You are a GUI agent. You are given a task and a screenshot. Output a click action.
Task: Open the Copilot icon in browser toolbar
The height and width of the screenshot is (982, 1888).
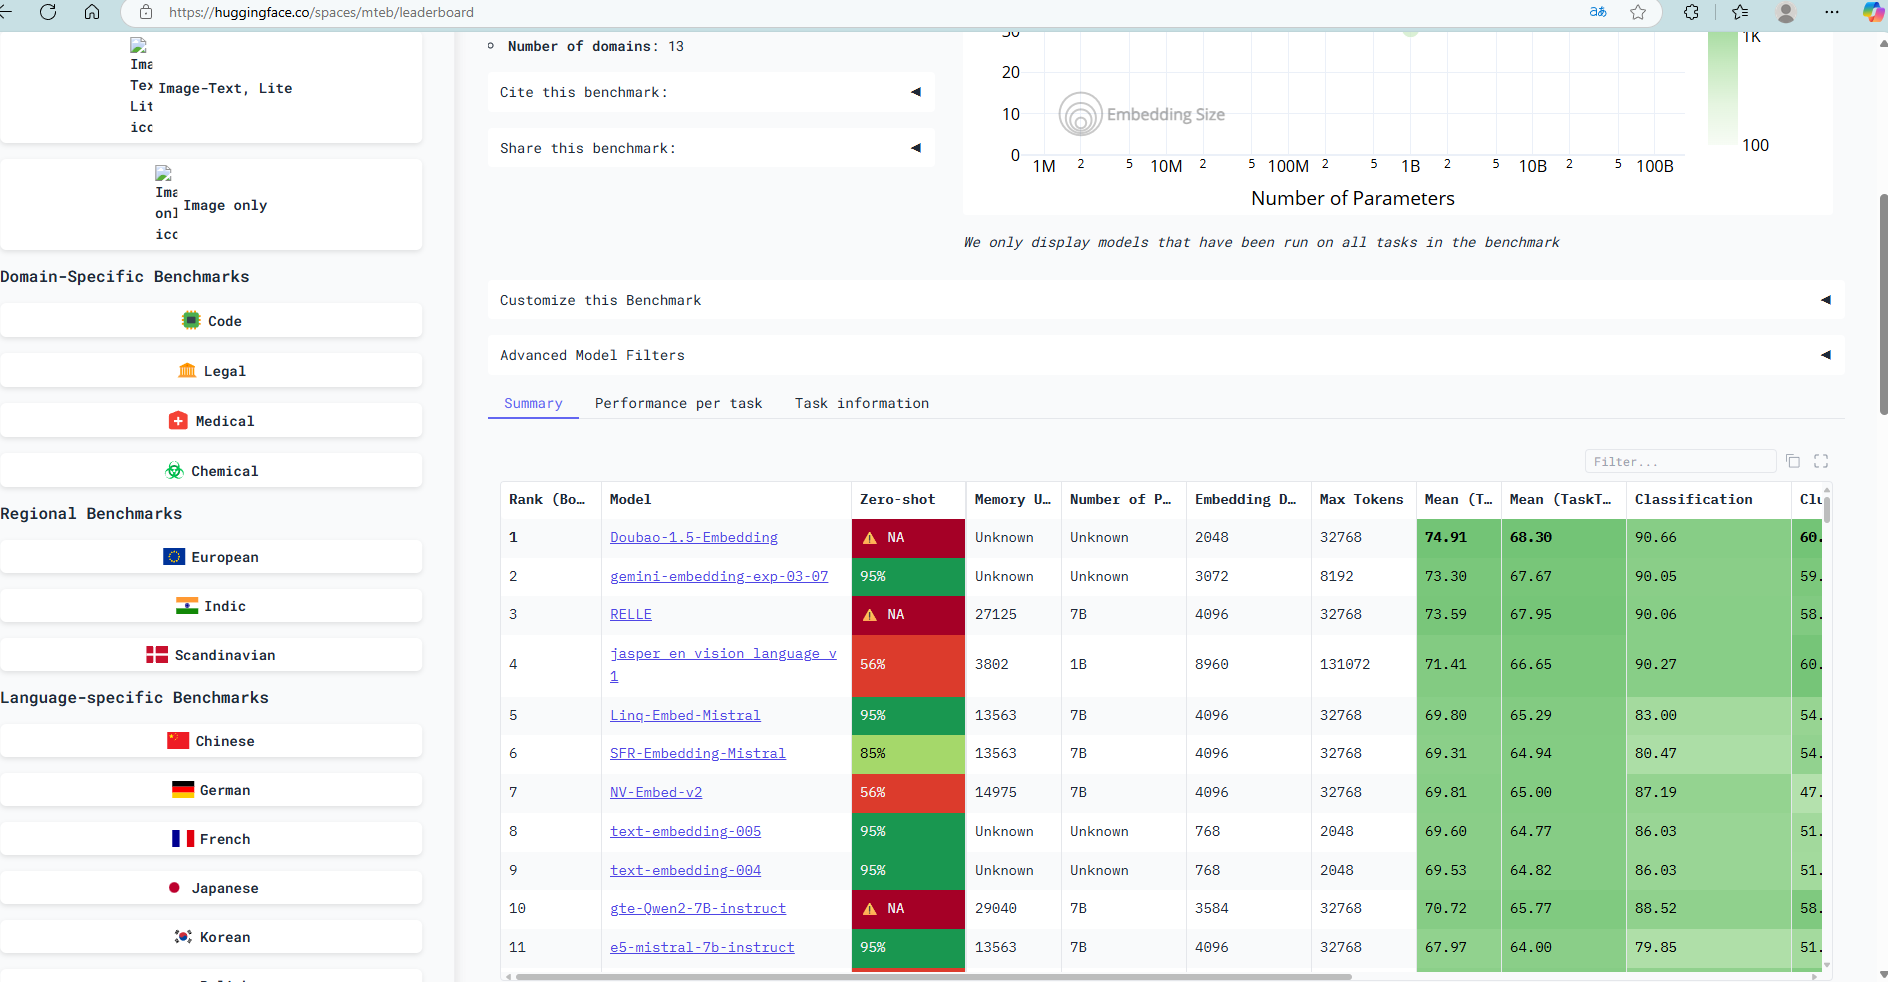(1873, 12)
